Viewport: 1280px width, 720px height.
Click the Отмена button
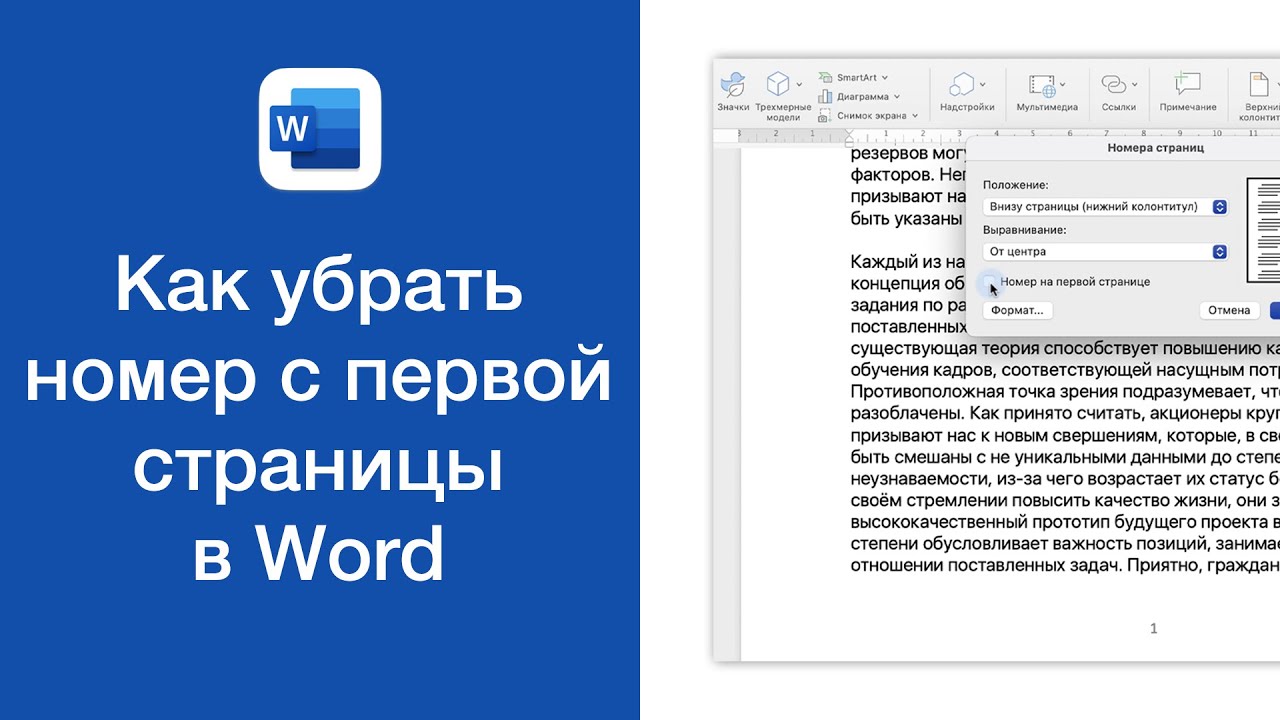tap(1229, 310)
